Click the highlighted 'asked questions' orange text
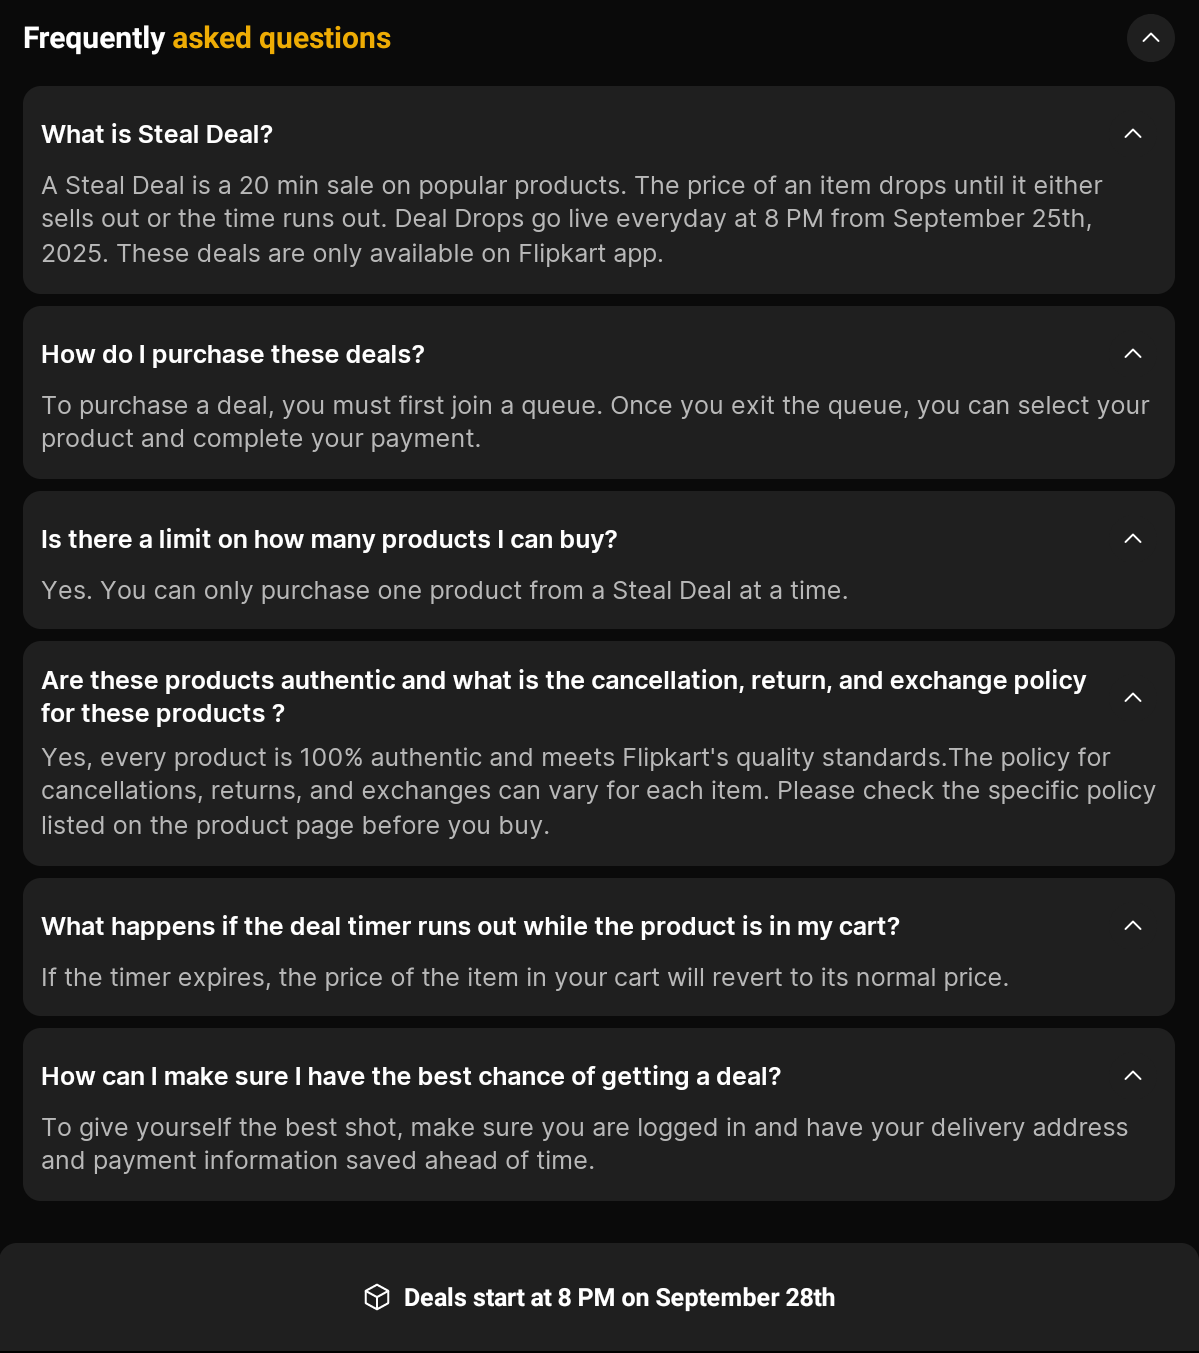1199x1353 pixels. pyautogui.click(x=280, y=38)
